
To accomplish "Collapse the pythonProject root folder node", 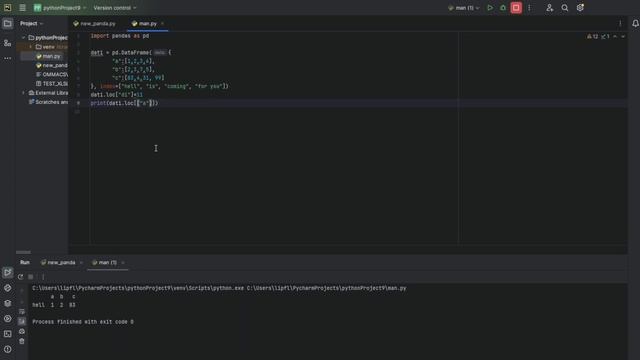I will 23,38.
